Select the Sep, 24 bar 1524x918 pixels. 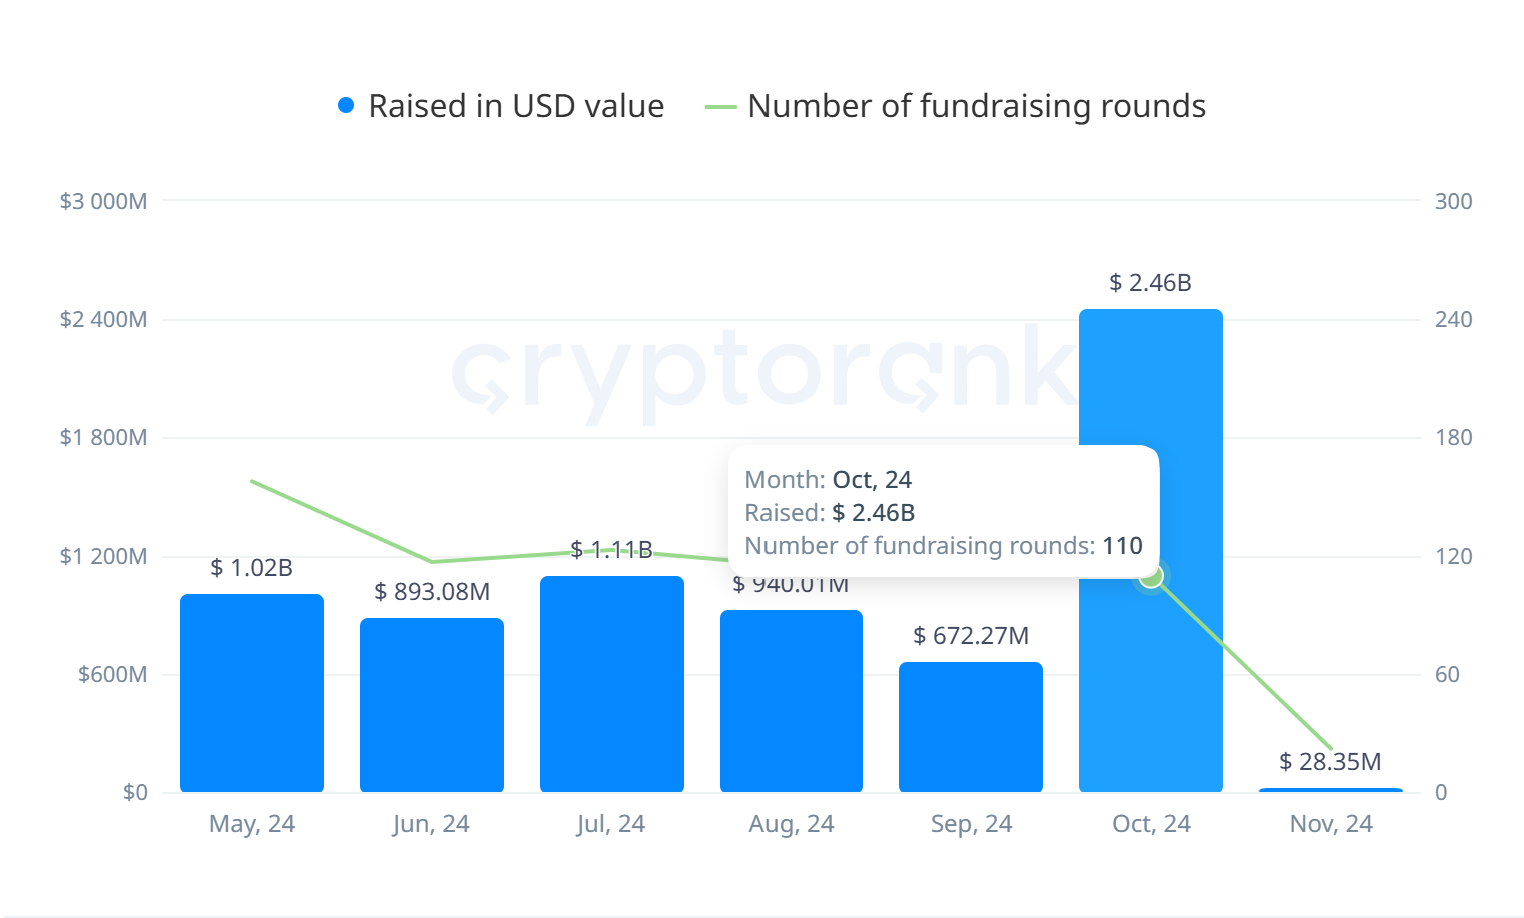point(971,727)
